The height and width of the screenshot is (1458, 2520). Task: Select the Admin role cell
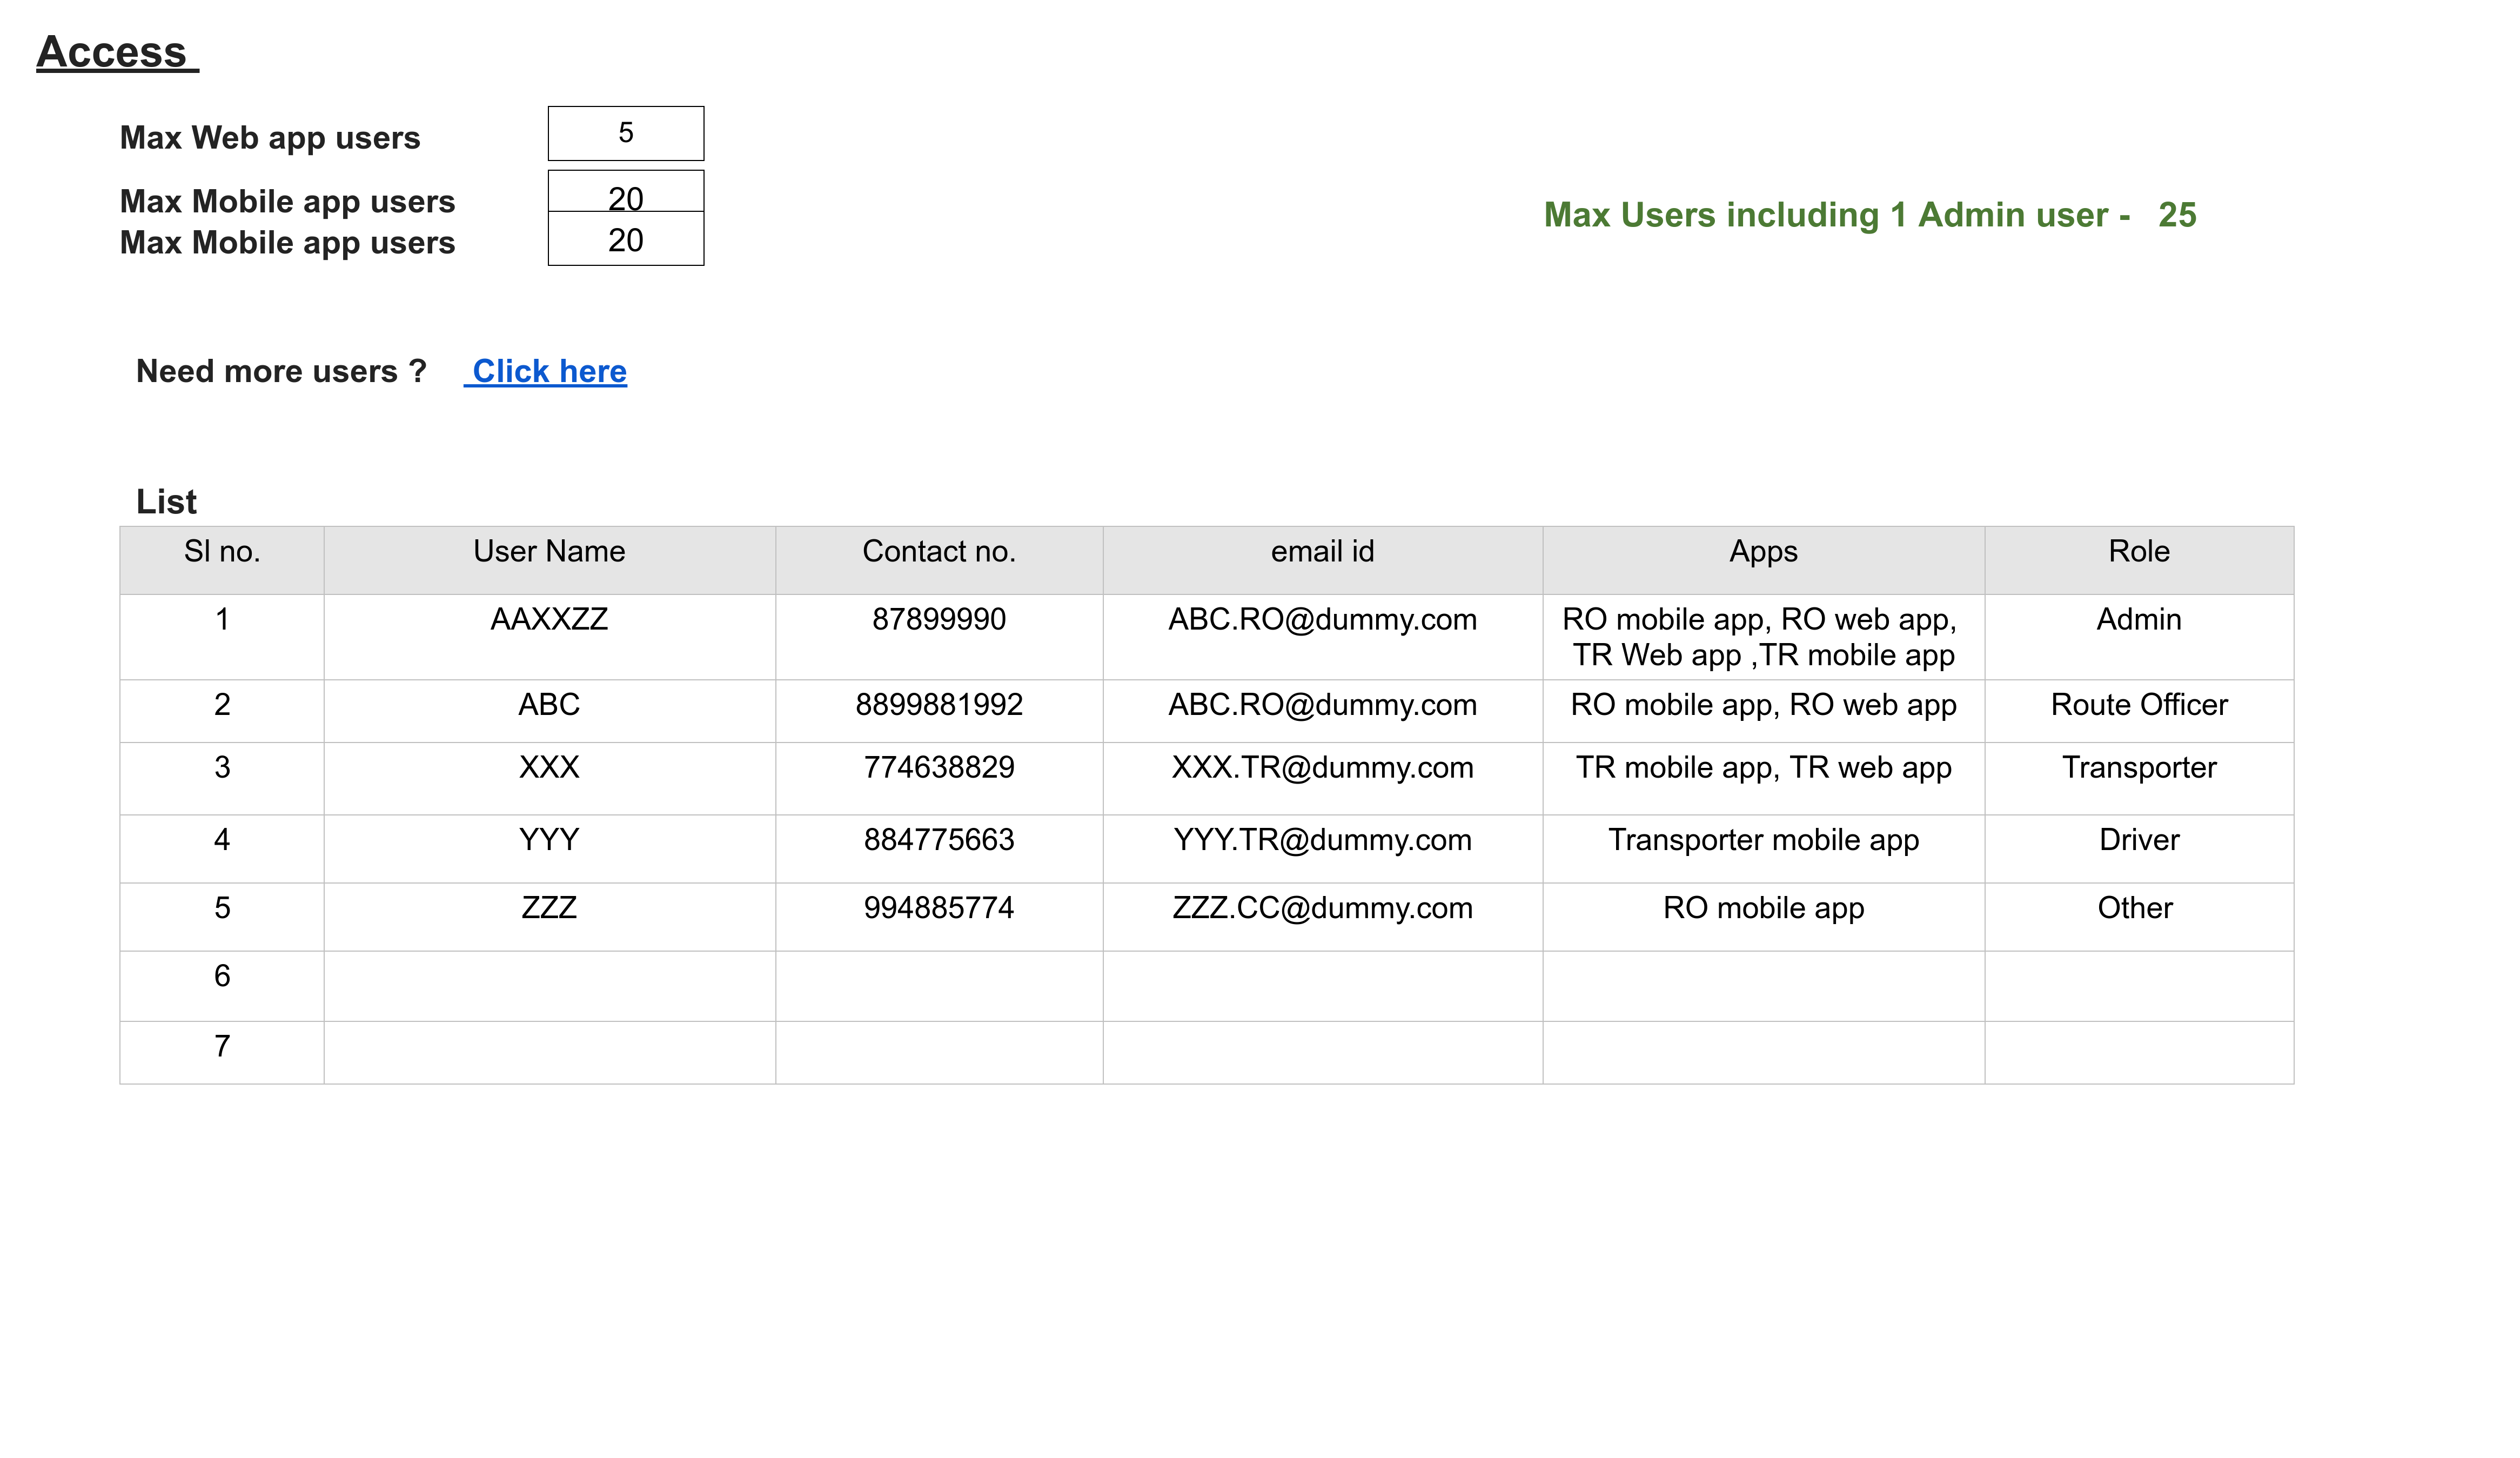point(2138,619)
